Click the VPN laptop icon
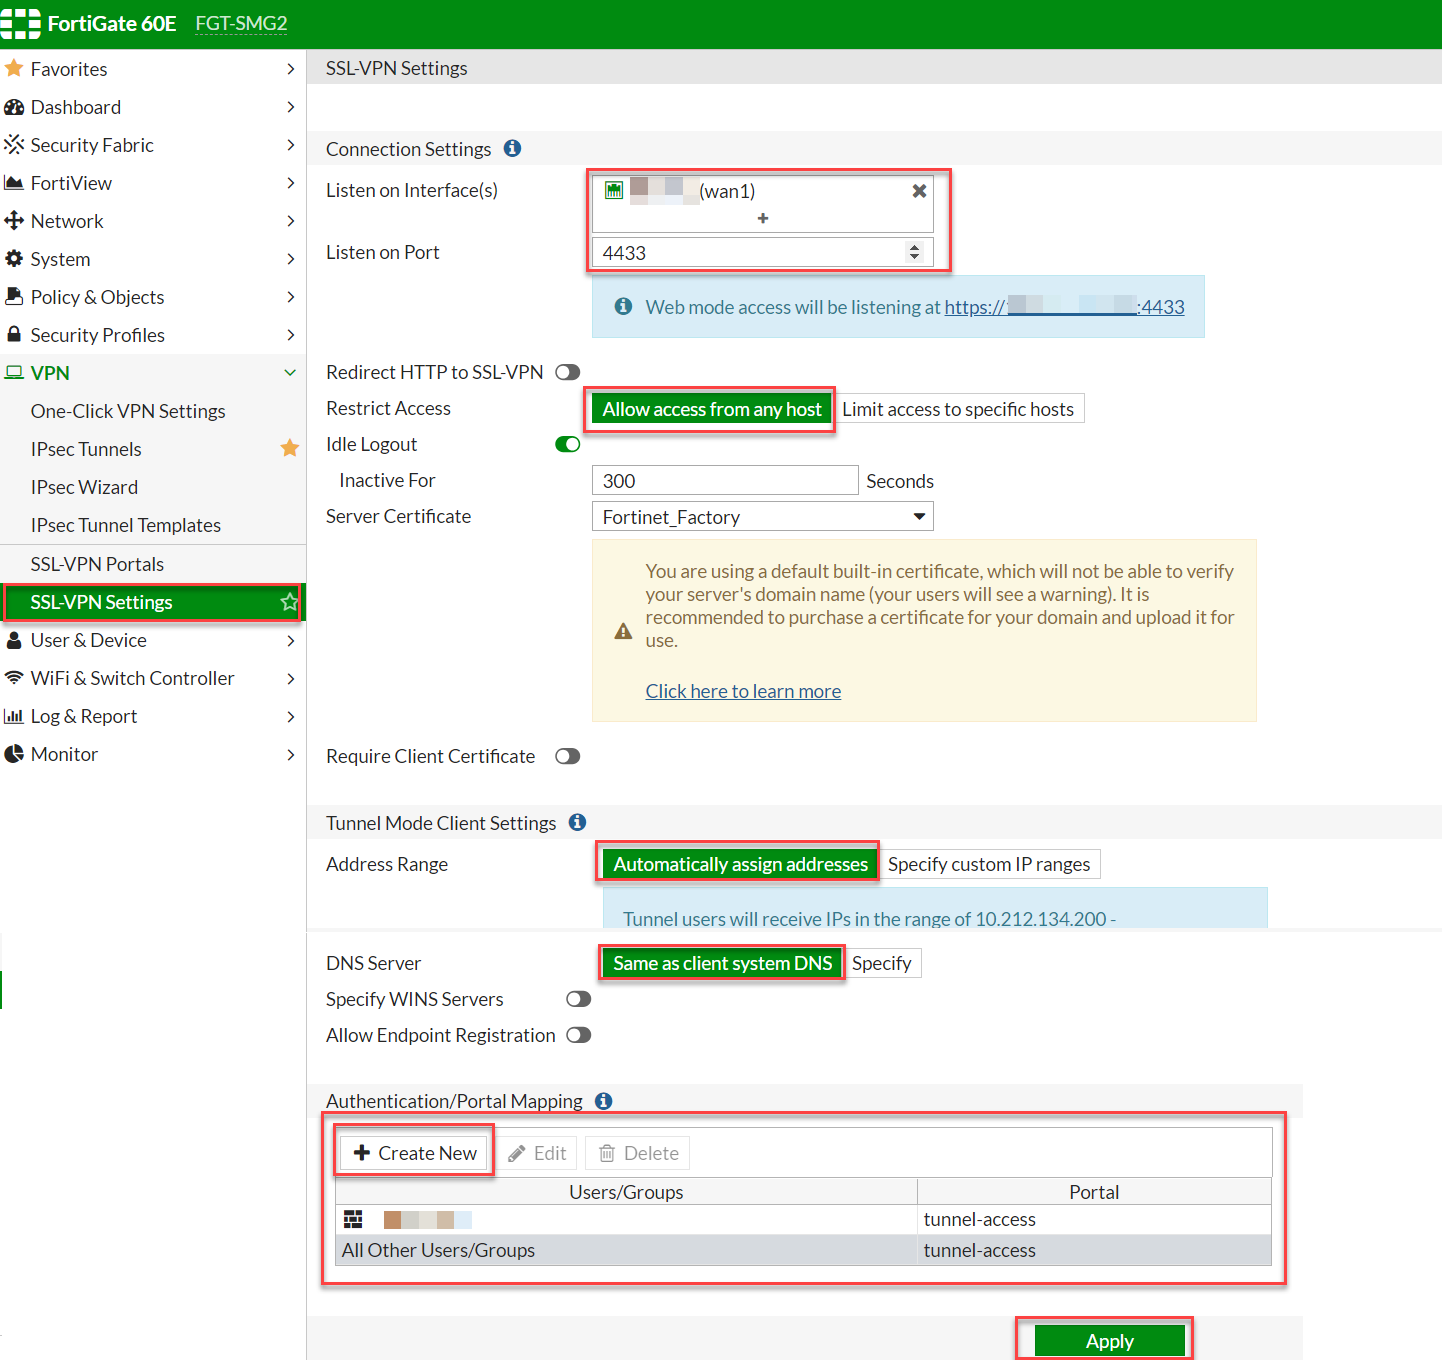This screenshot has height=1369, width=1442. (14, 373)
